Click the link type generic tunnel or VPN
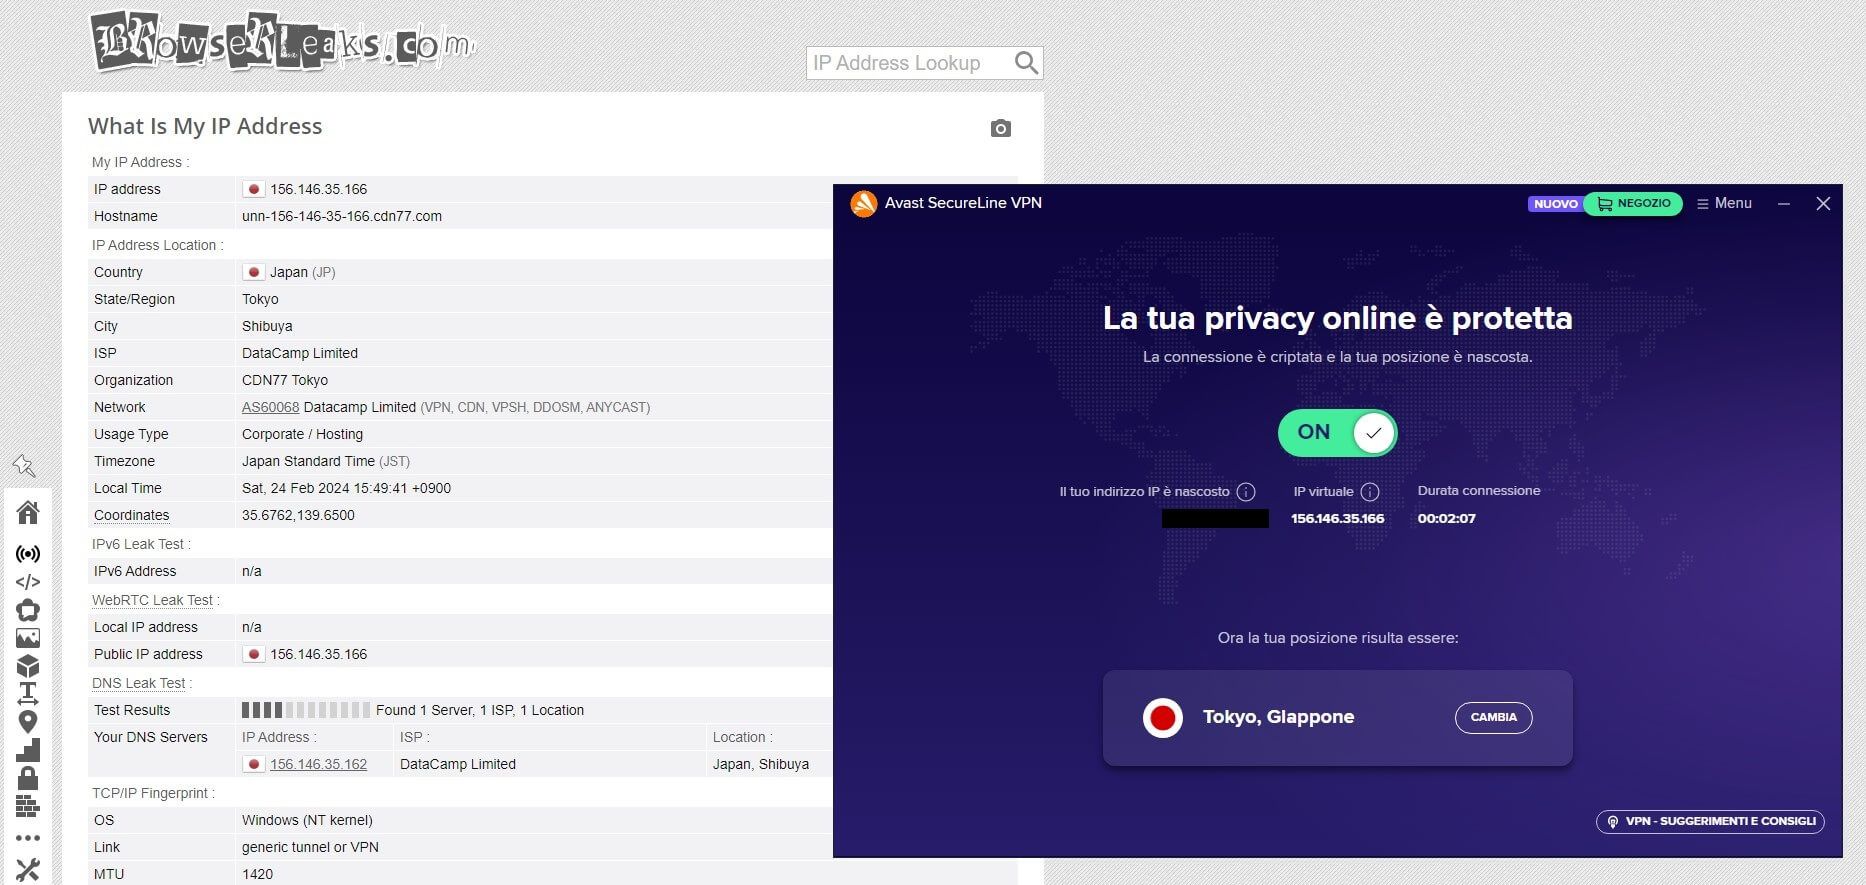This screenshot has width=1866, height=885. (310, 847)
